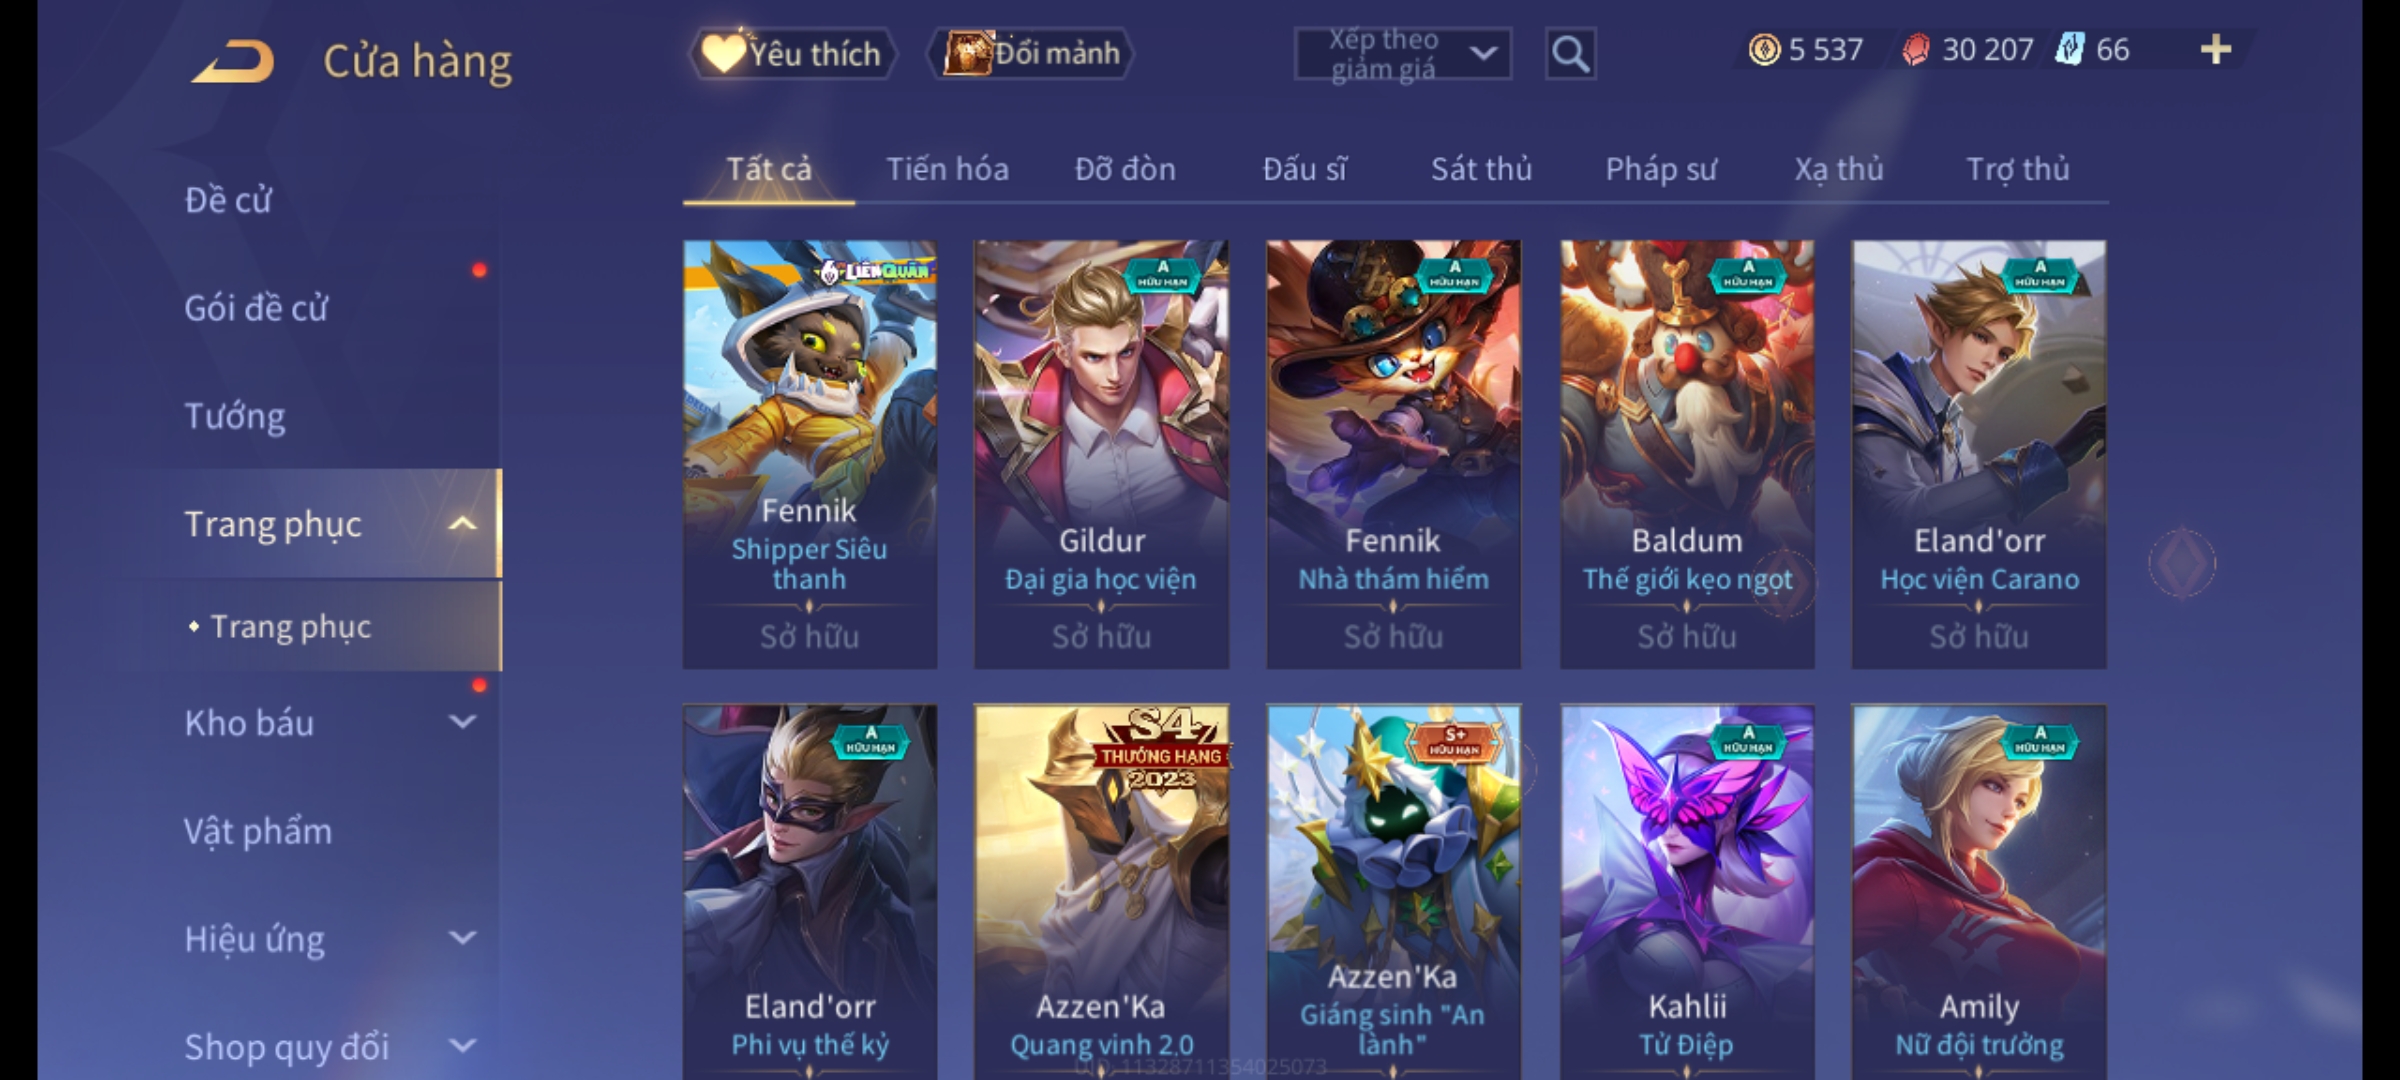Tap the back arrow icon beside Cửa hàng
The height and width of the screenshot is (1080, 2400).
coord(234,62)
